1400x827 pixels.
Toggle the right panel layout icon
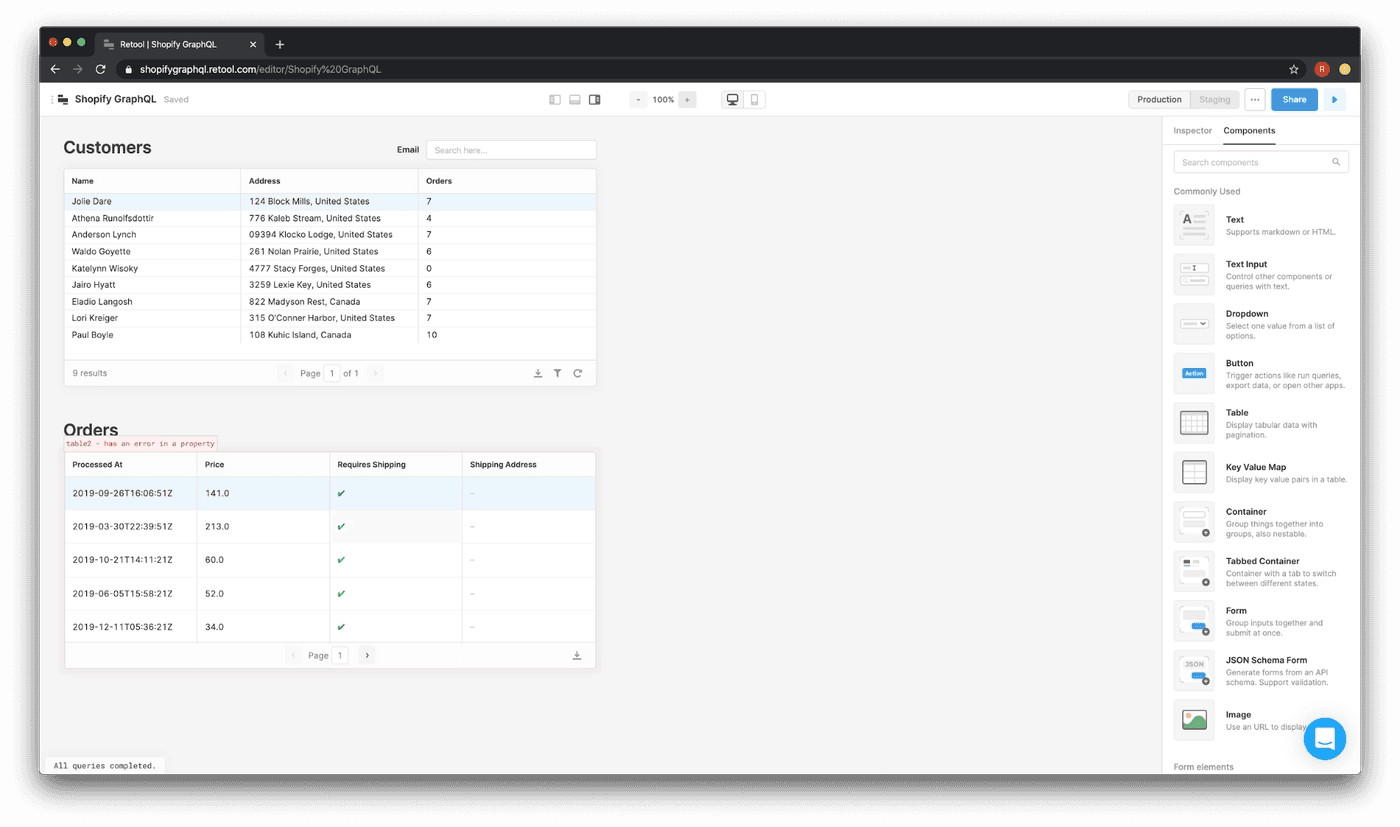coord(595,100)
